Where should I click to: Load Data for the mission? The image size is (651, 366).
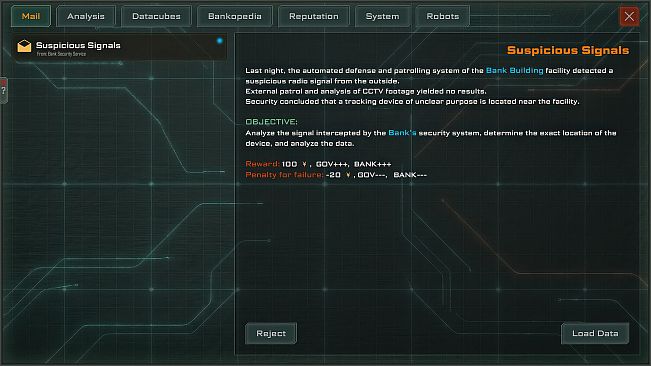(x=595, y=333)
